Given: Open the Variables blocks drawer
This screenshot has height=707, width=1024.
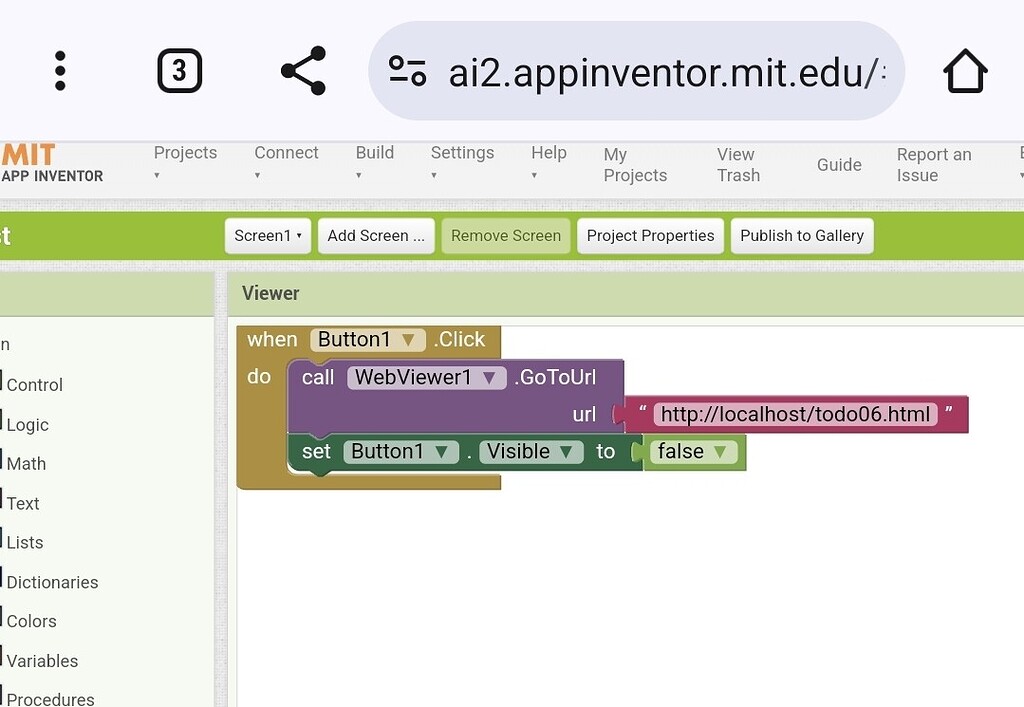Looking at the screenshot, I should (x=42, y=660).
